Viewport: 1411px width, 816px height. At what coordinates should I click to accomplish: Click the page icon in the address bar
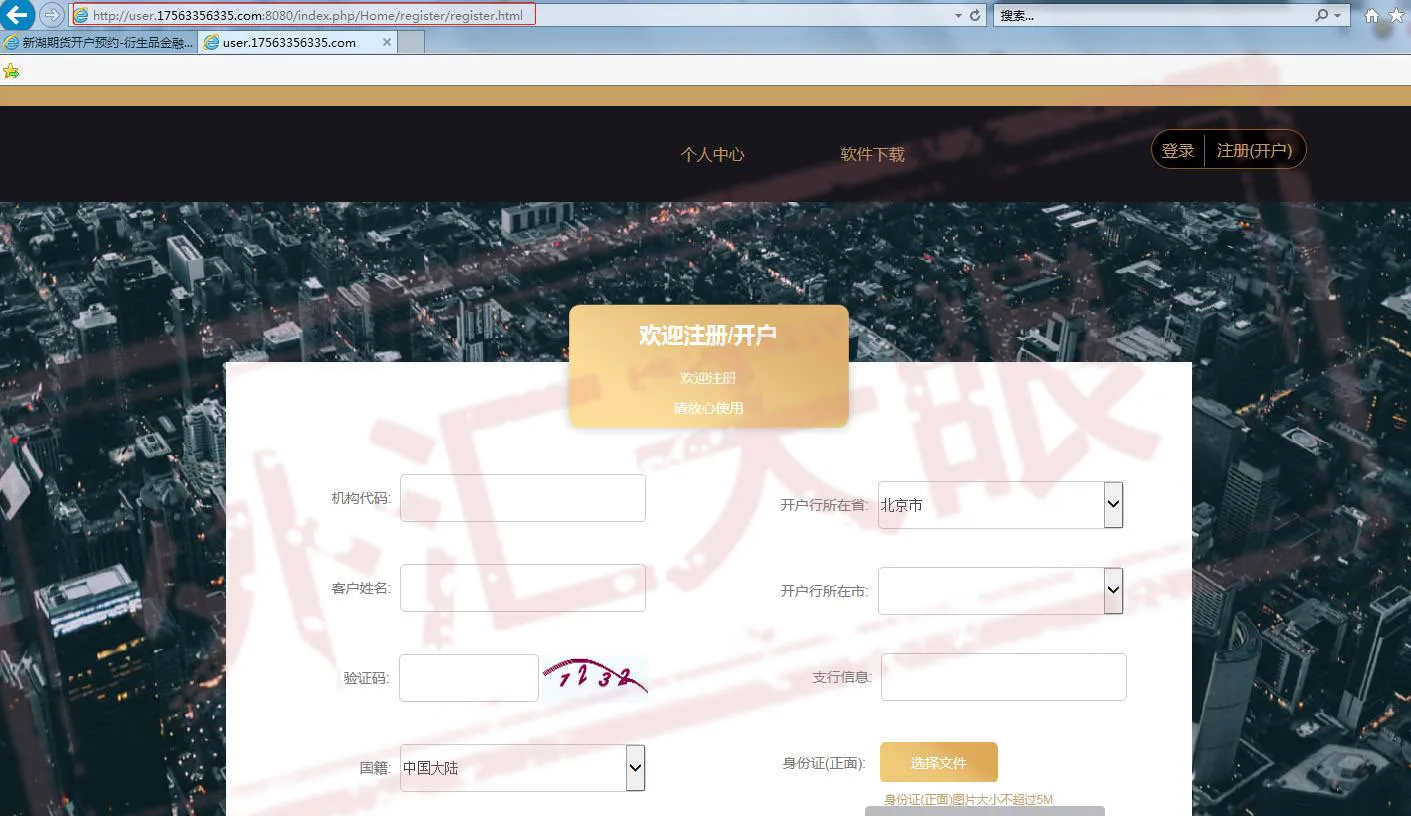(81, 15)
